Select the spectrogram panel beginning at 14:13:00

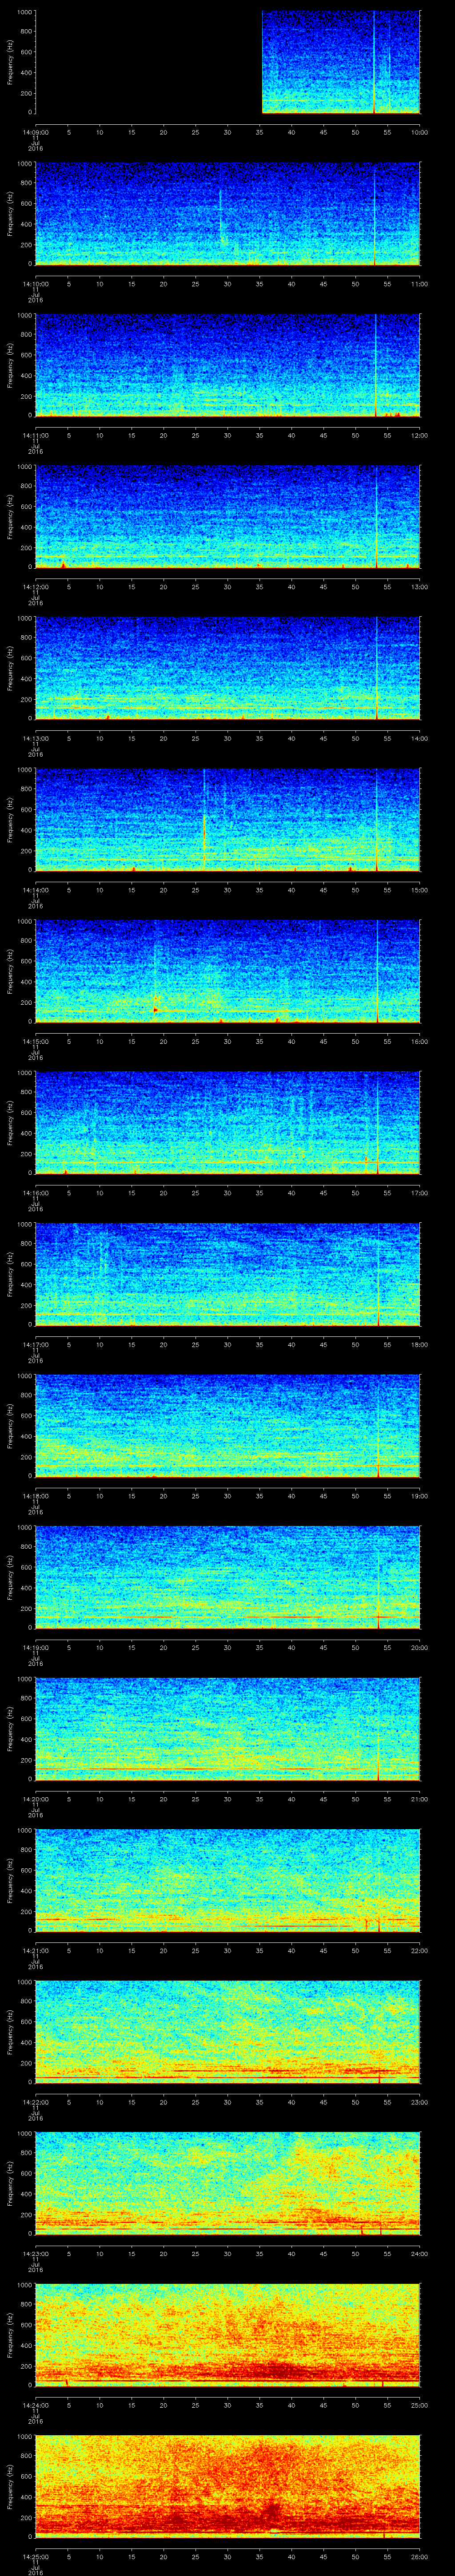click(x=227, y=668)
